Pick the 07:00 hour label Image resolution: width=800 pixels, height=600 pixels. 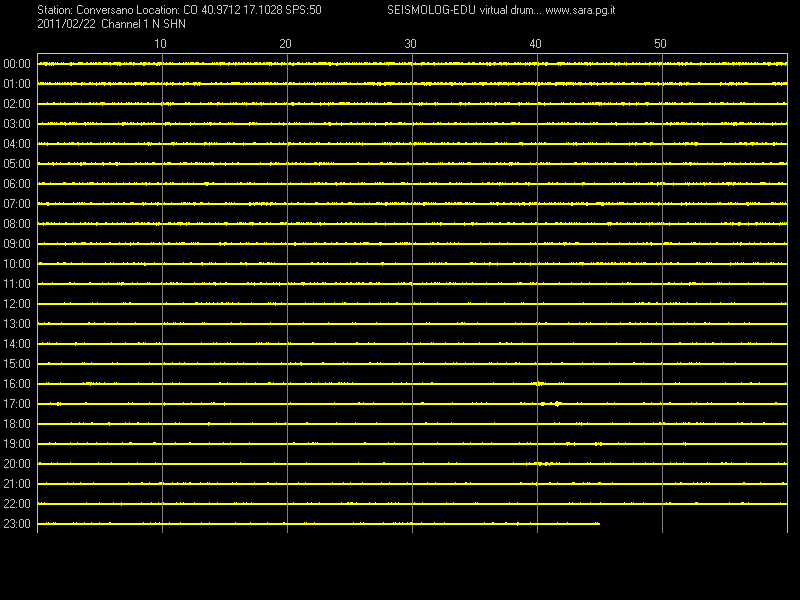click(x=17, y=204)
